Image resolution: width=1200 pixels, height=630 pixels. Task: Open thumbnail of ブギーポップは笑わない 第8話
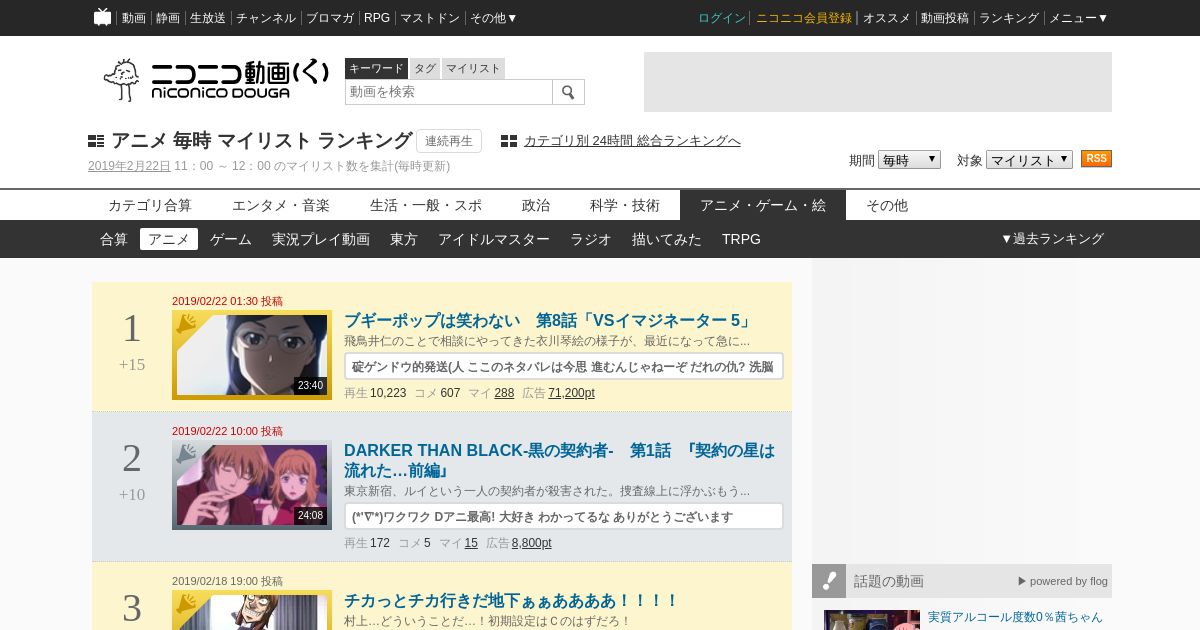[252, 355]
